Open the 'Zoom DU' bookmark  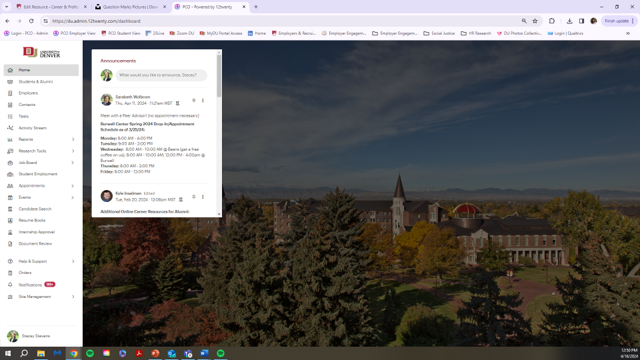click(182, 33)
